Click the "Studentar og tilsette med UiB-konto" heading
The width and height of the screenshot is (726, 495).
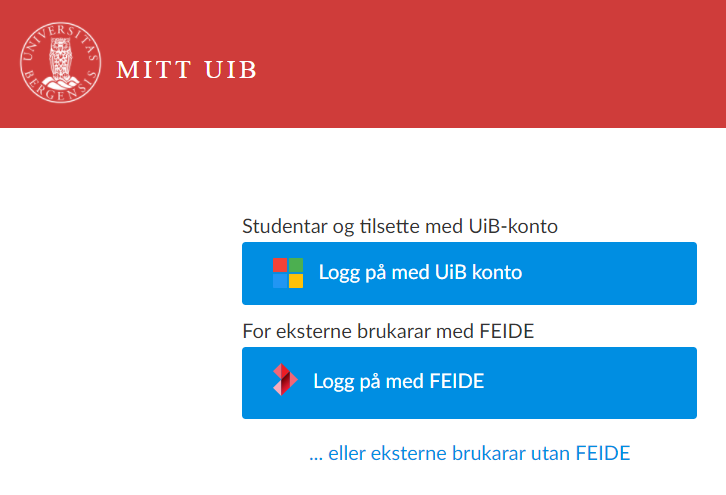(x=399, y=226)
